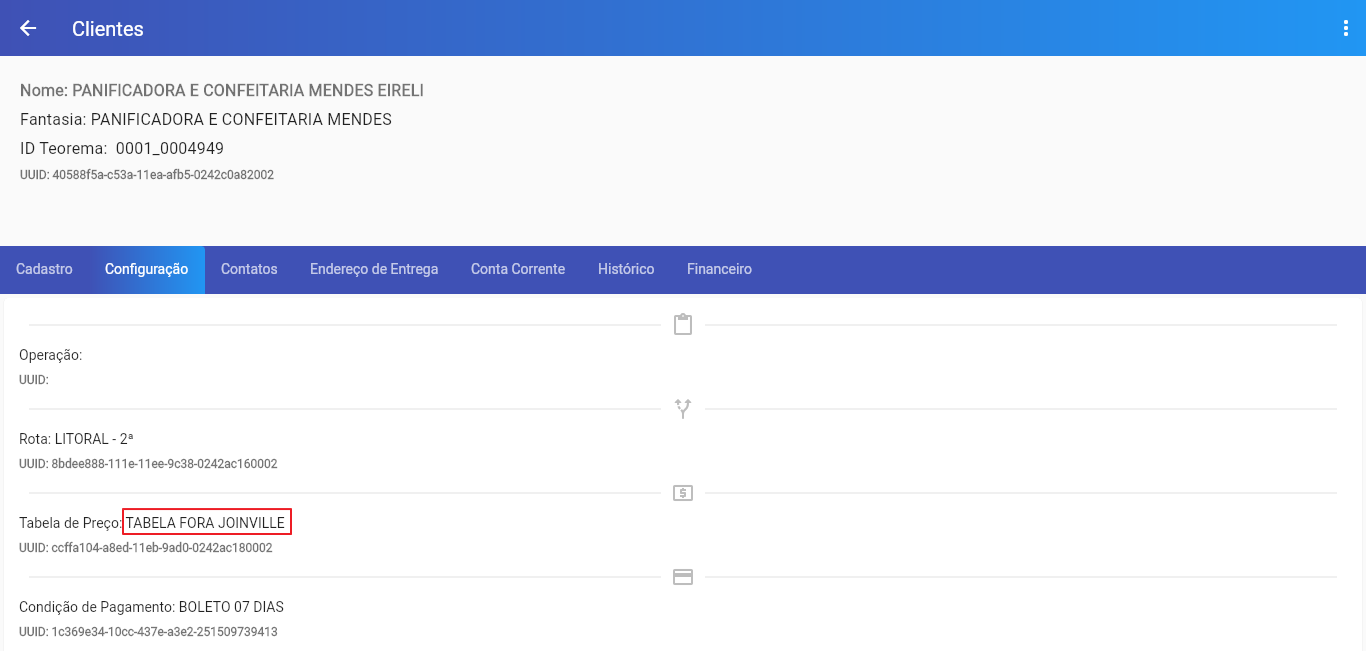Switch to the Financeiro tab
Screen dimensions: 1366x651
coord(719,269)
